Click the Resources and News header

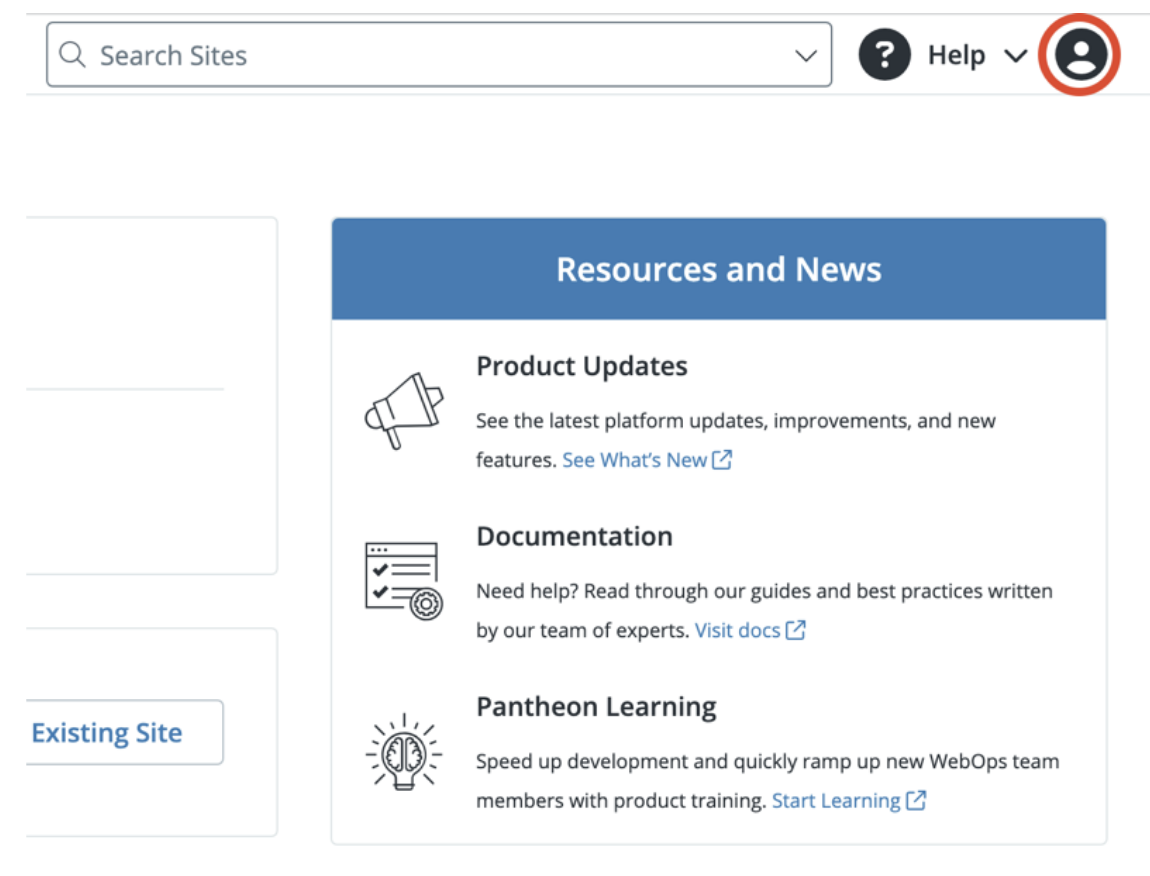(718, 269)
